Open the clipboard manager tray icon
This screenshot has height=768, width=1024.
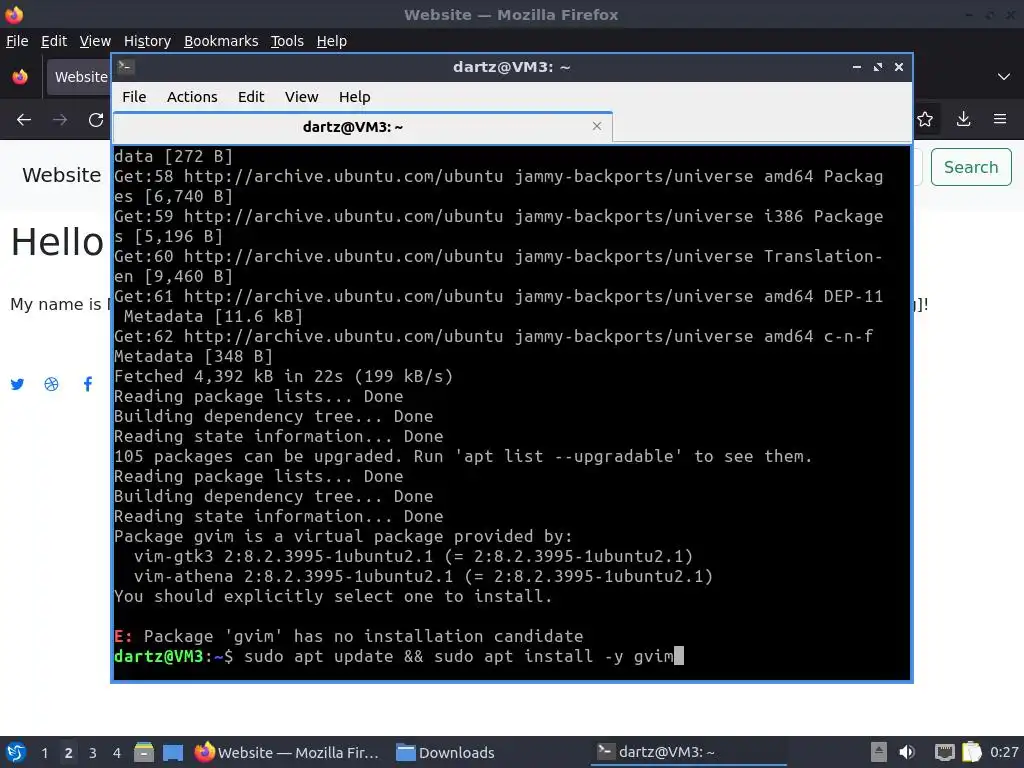point(972,752)
